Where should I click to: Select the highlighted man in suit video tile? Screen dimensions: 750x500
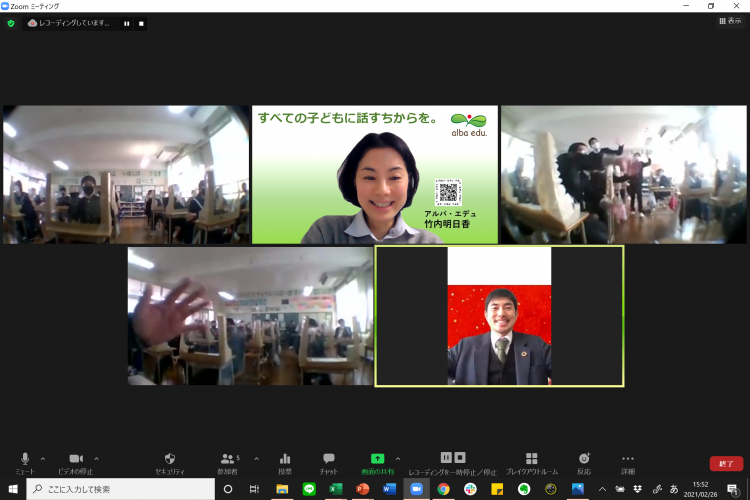tap(499, 316)
